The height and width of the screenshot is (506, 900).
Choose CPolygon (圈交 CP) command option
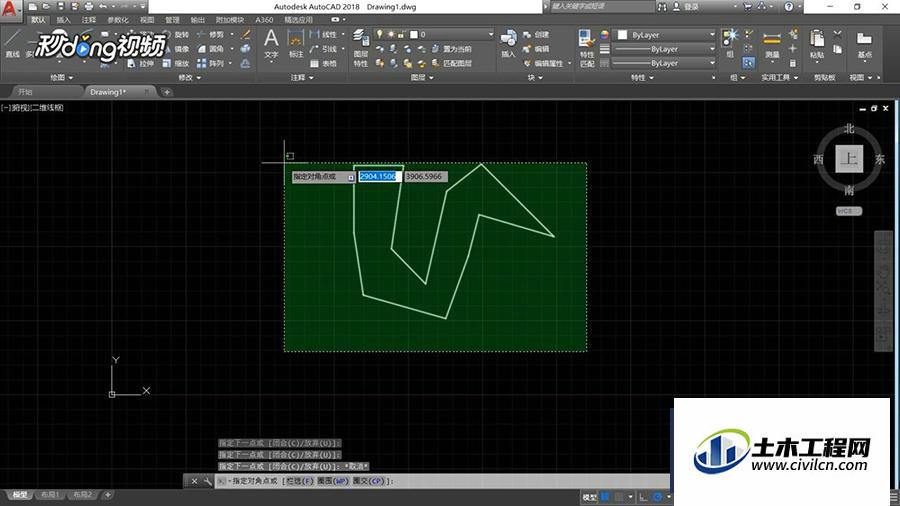click(368, 481)
